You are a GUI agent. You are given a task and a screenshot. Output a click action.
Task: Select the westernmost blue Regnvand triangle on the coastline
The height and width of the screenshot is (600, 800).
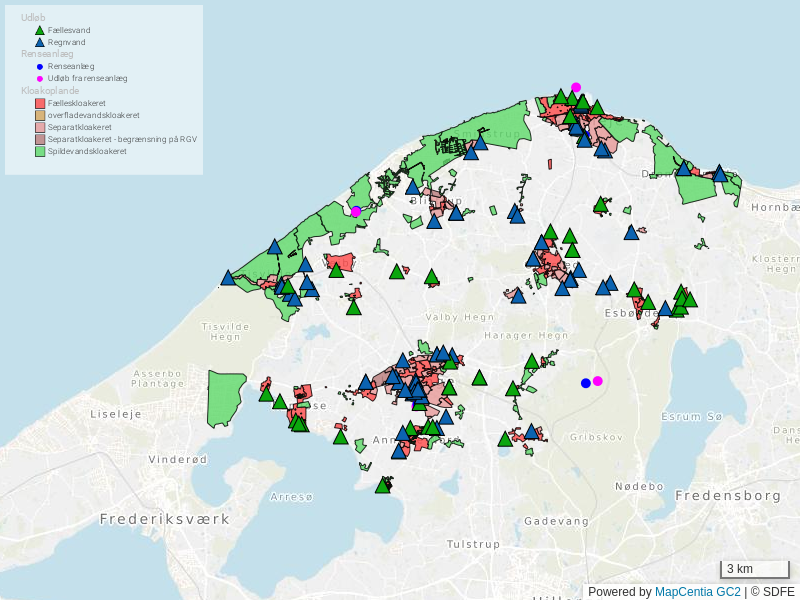(x=228, y=278)
